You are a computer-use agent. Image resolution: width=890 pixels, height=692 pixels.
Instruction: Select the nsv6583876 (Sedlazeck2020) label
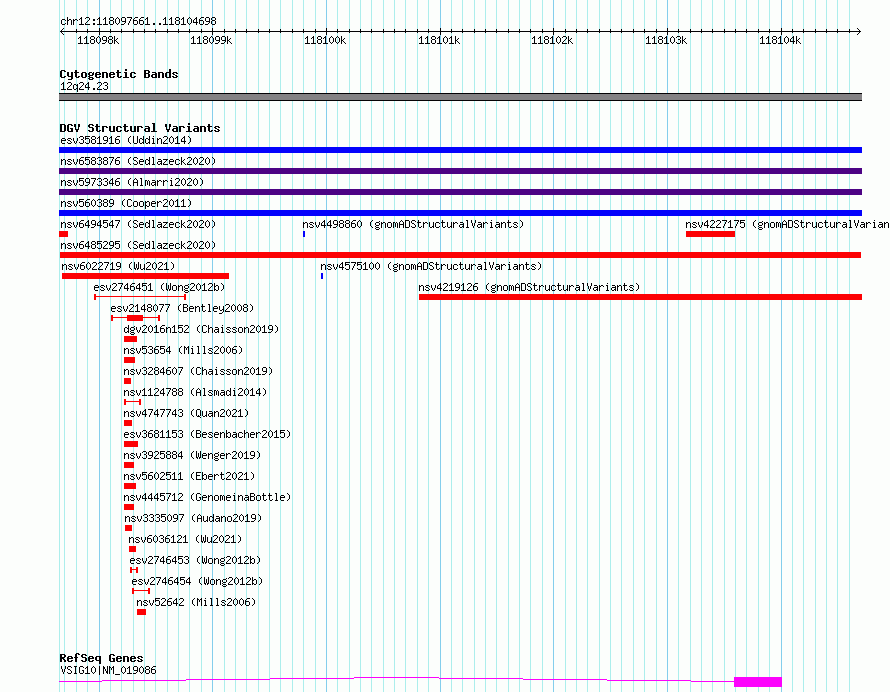coord(138,161)
